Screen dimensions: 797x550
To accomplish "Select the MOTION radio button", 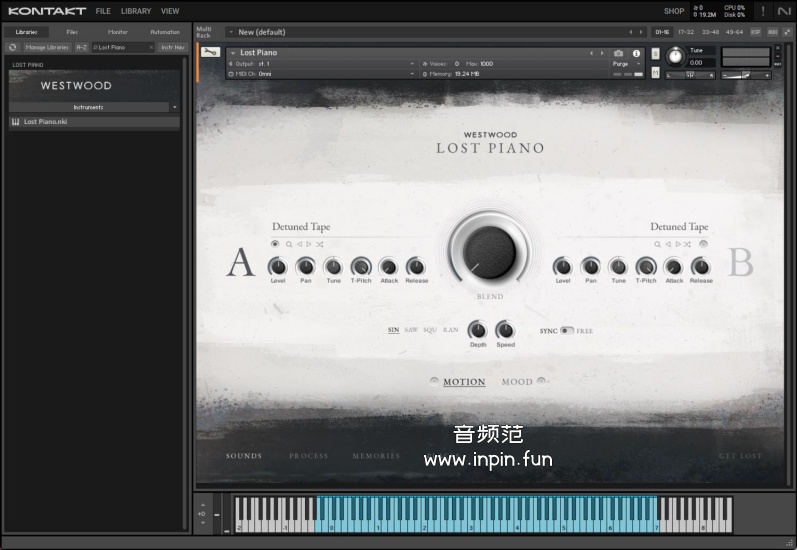I will [434, 381].
